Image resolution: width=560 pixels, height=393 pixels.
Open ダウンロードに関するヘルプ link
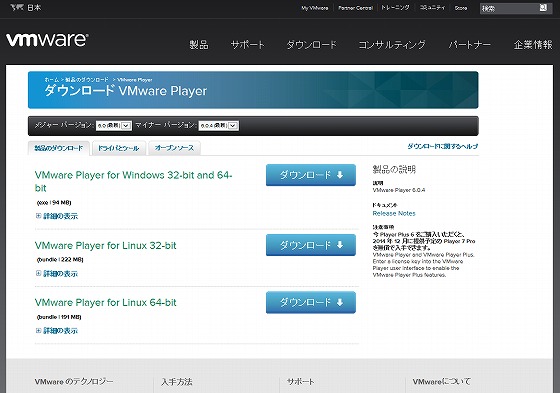[442, 146]
